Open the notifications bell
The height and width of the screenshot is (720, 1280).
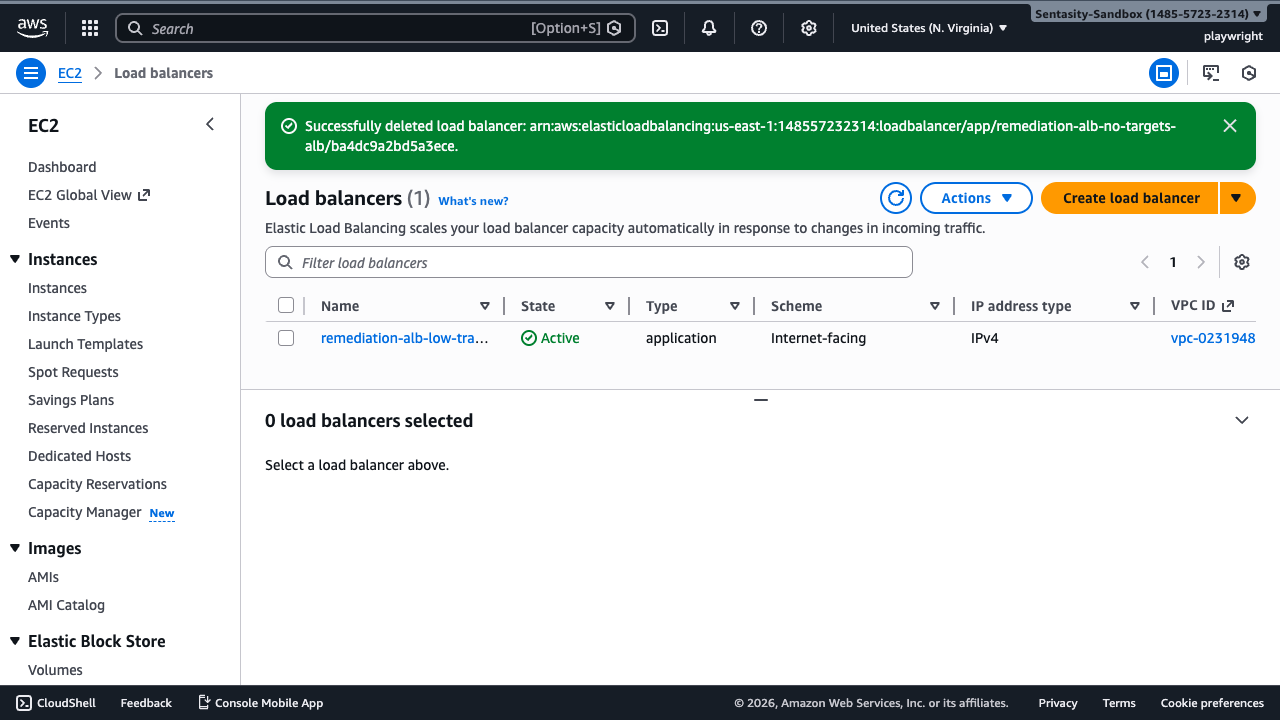click(709, 28)
